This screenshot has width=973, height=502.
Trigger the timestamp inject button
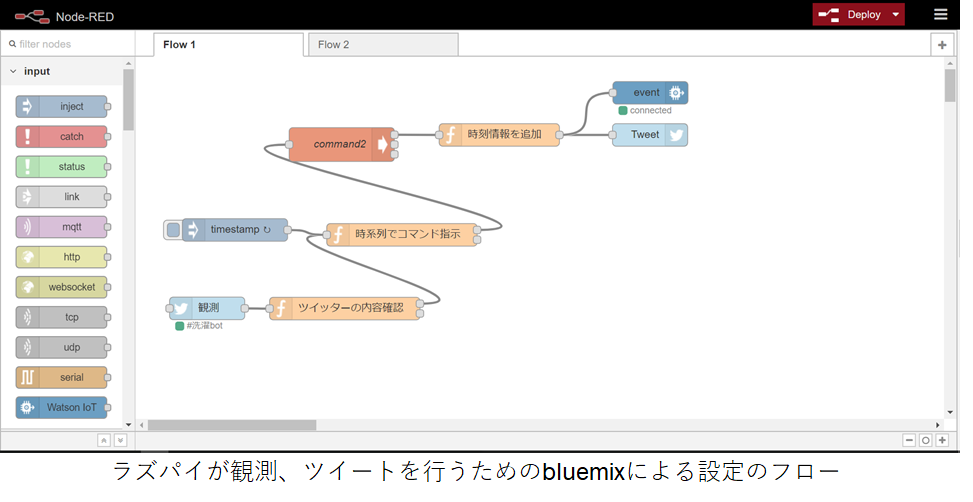173,230
